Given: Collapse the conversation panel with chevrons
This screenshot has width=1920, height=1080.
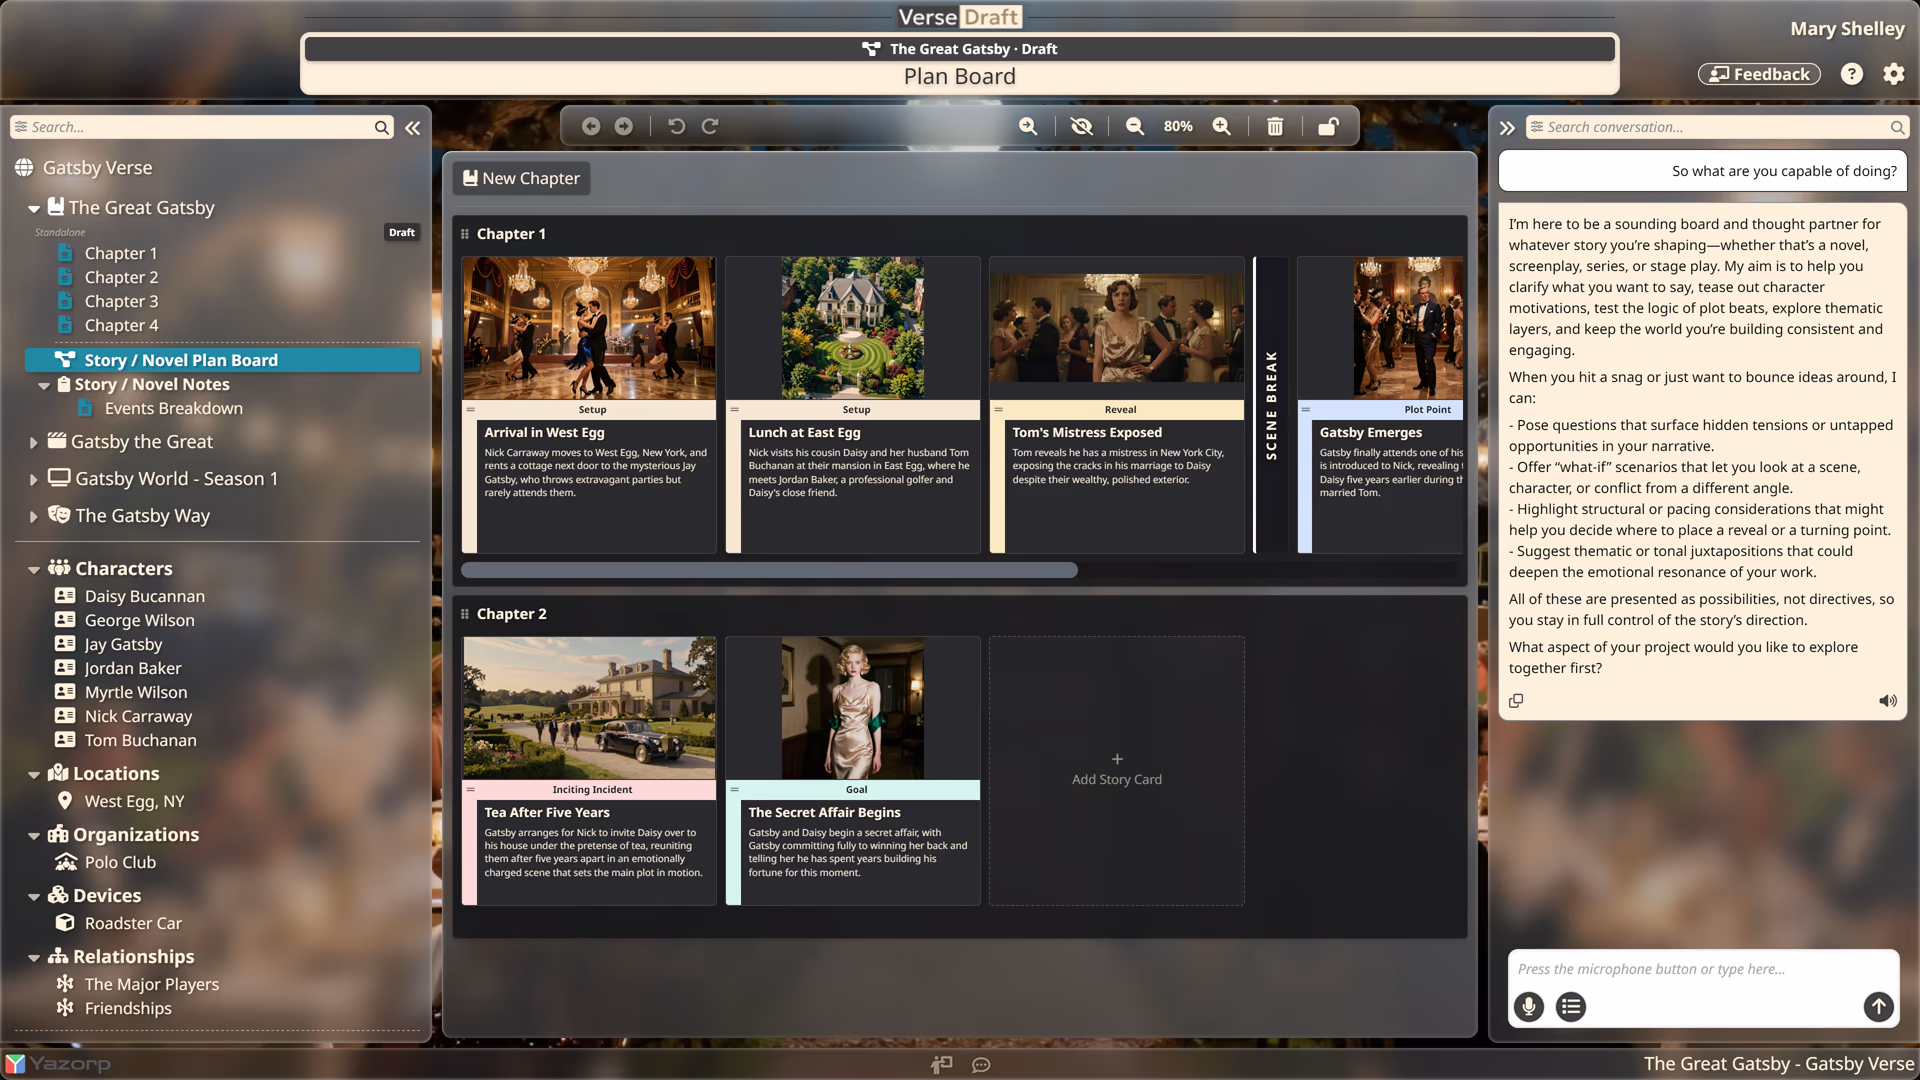Looking at the screenshot, I should tap(1507, 128).
